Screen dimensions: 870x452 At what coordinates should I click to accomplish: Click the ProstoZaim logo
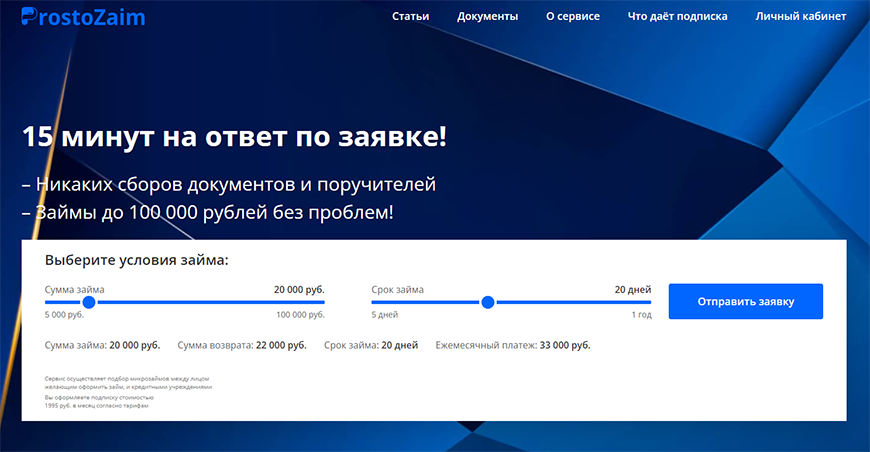(83, 17)
